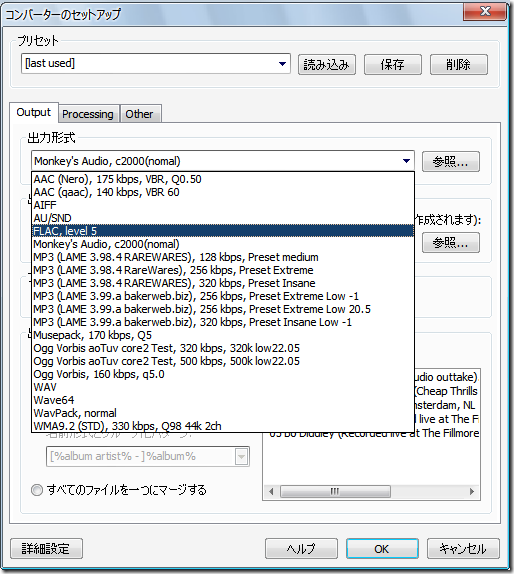Select the highlighted FLAC, level 5 entry
This screenshot has height=574, width=514.
coord(223,231)
